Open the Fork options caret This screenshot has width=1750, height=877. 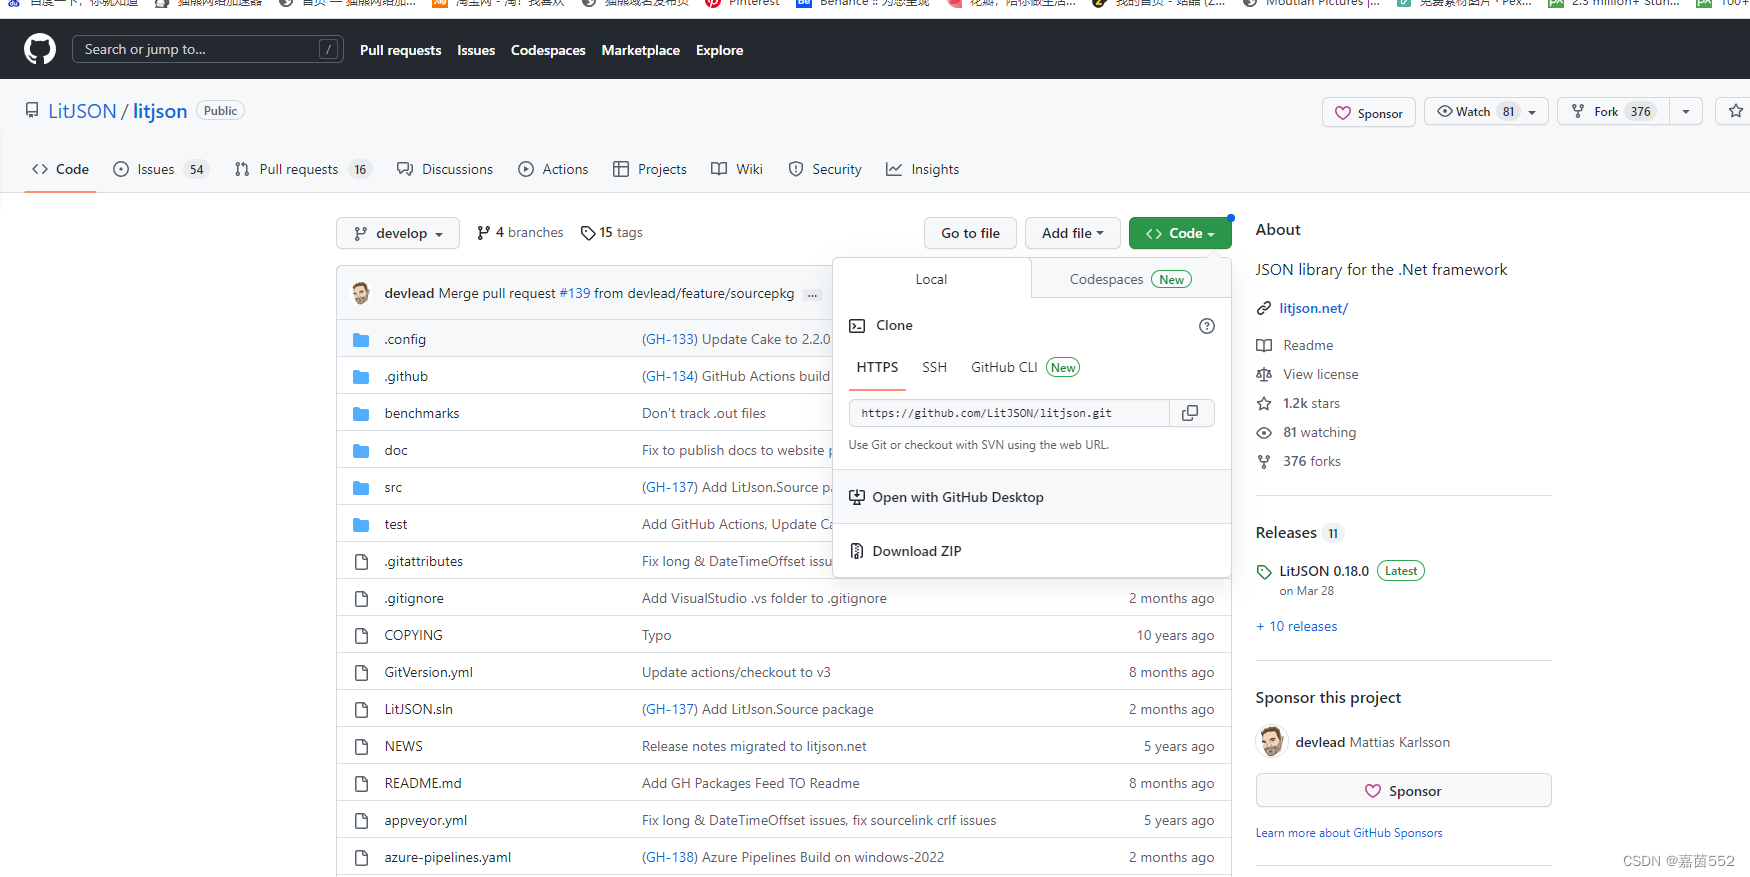pos(1686,111)
